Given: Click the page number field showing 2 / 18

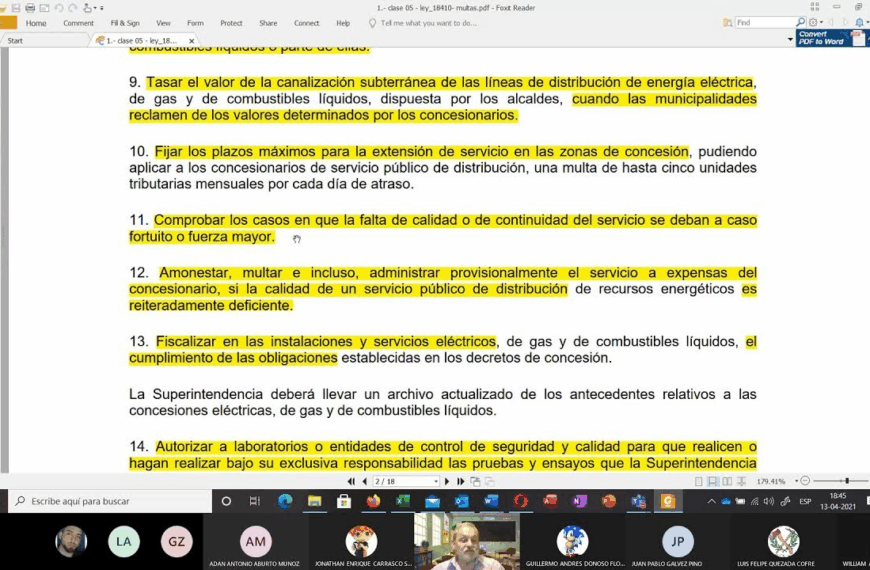Looking at the screenshot, I should 406,481.
